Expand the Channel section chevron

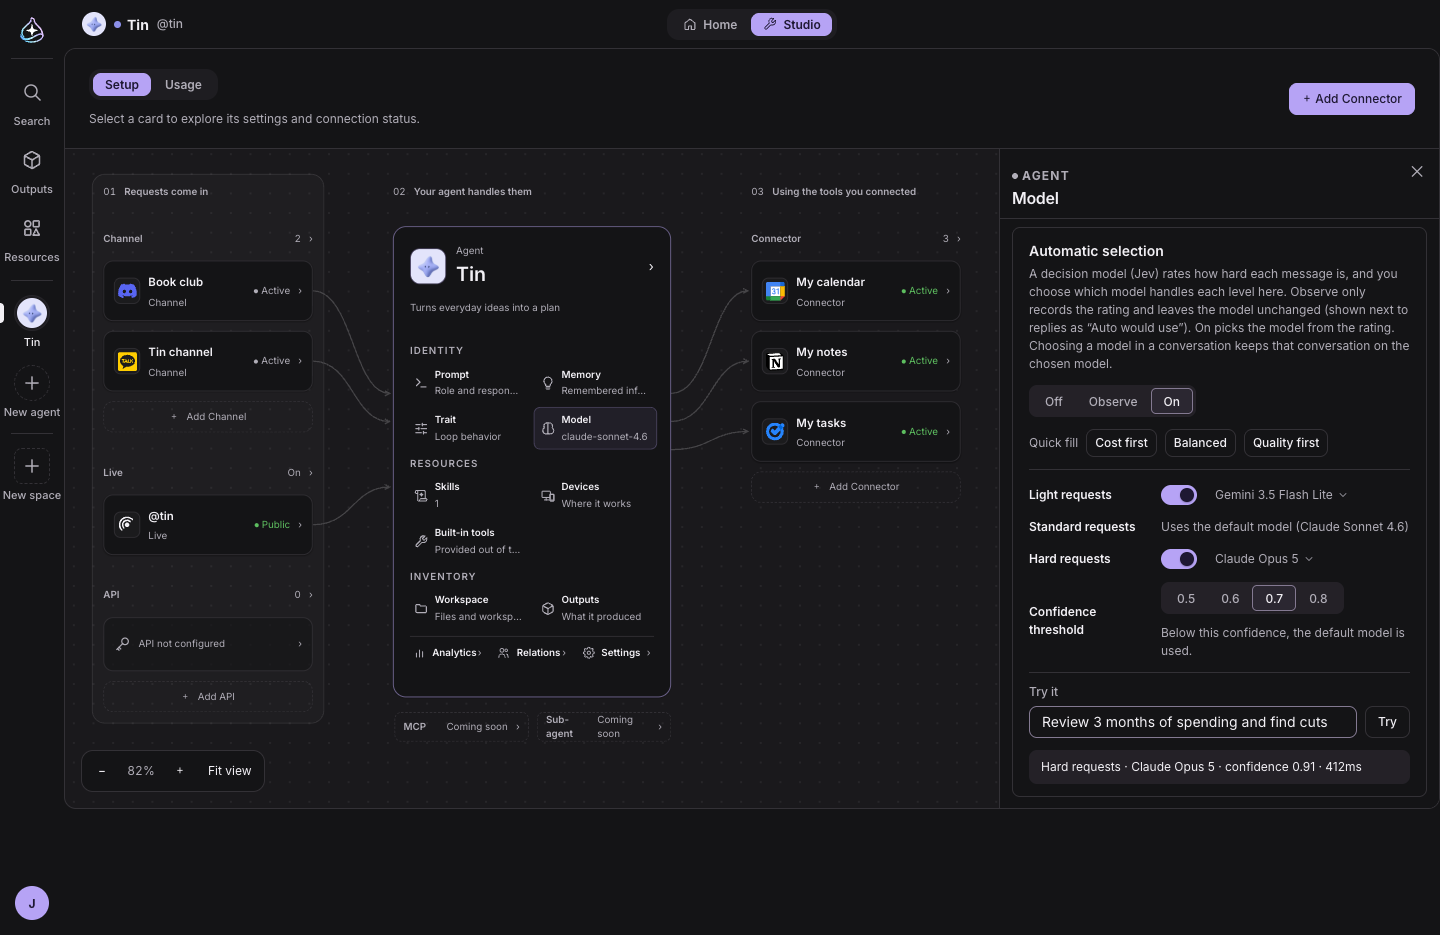tap(311, 239)
